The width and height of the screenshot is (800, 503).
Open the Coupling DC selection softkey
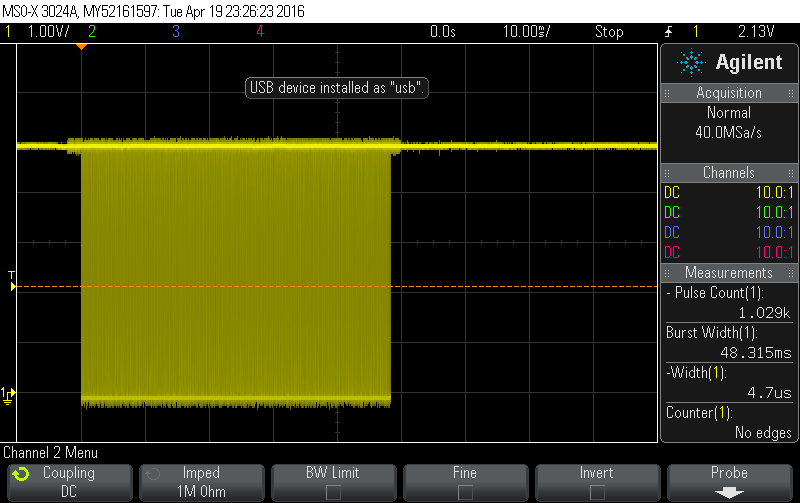click(x=68, y=481)
